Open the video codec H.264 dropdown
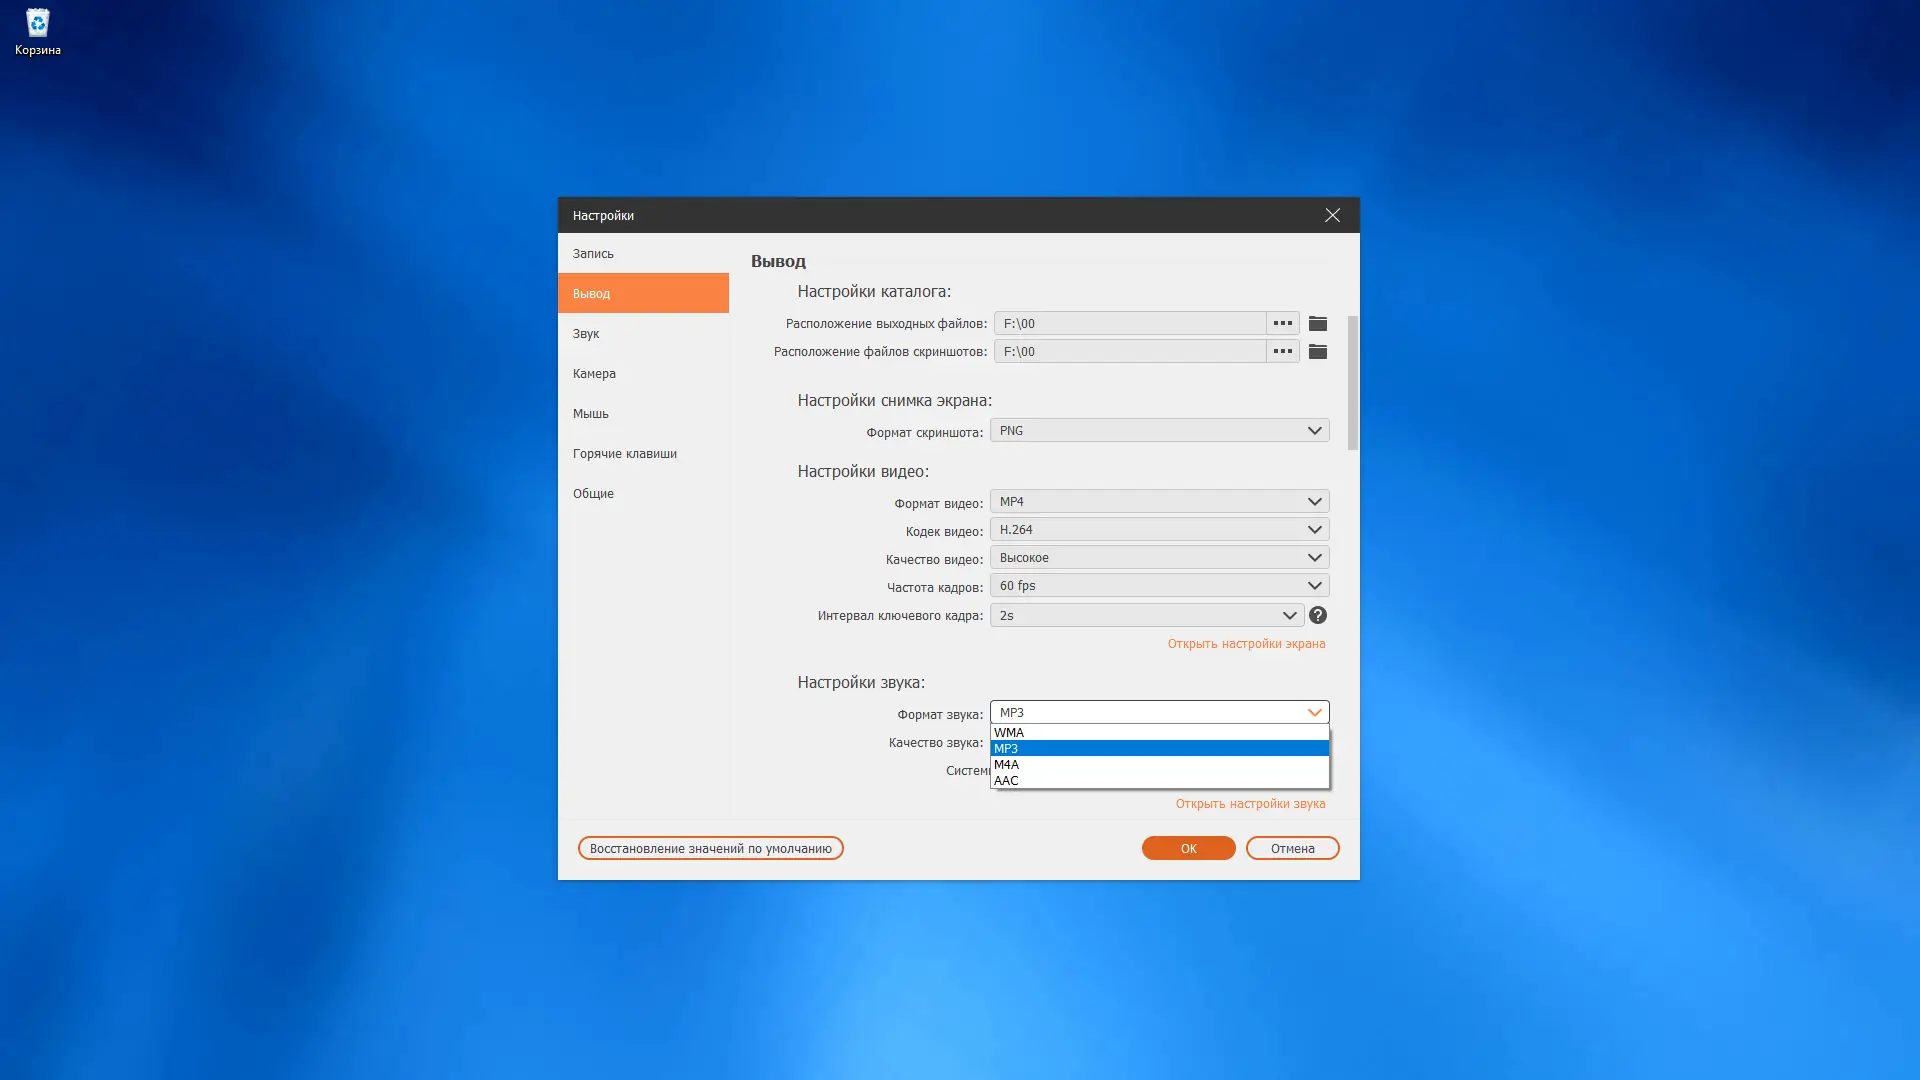Viewport: 1920px width, 1080px height. point(1159,530)
